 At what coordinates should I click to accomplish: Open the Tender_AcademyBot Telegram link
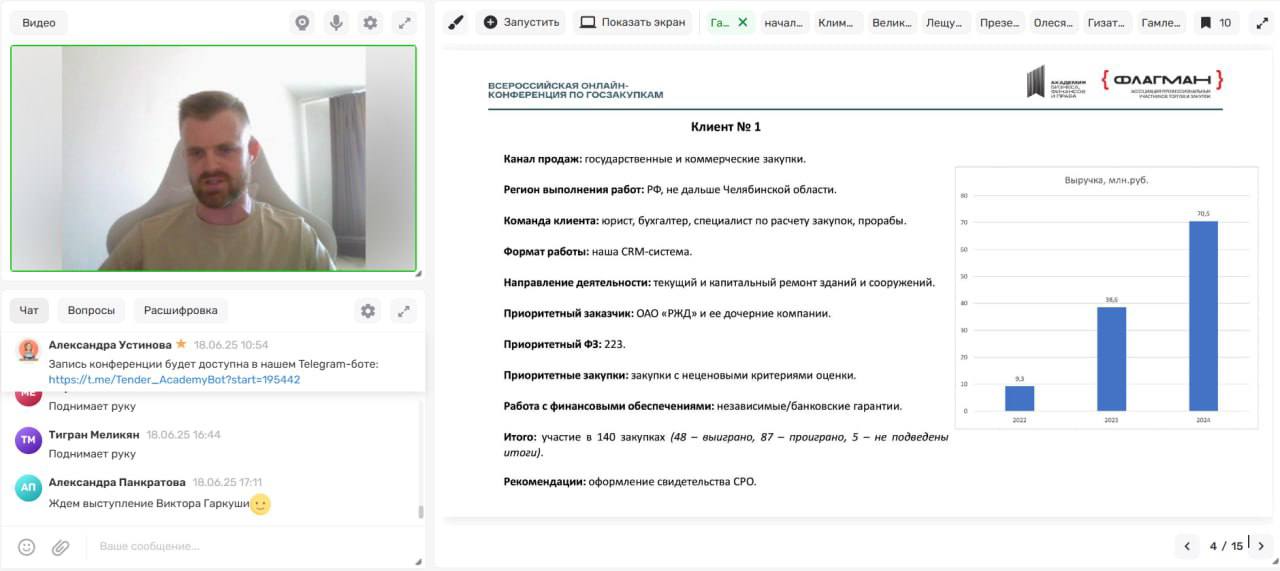tap(174, 379)
